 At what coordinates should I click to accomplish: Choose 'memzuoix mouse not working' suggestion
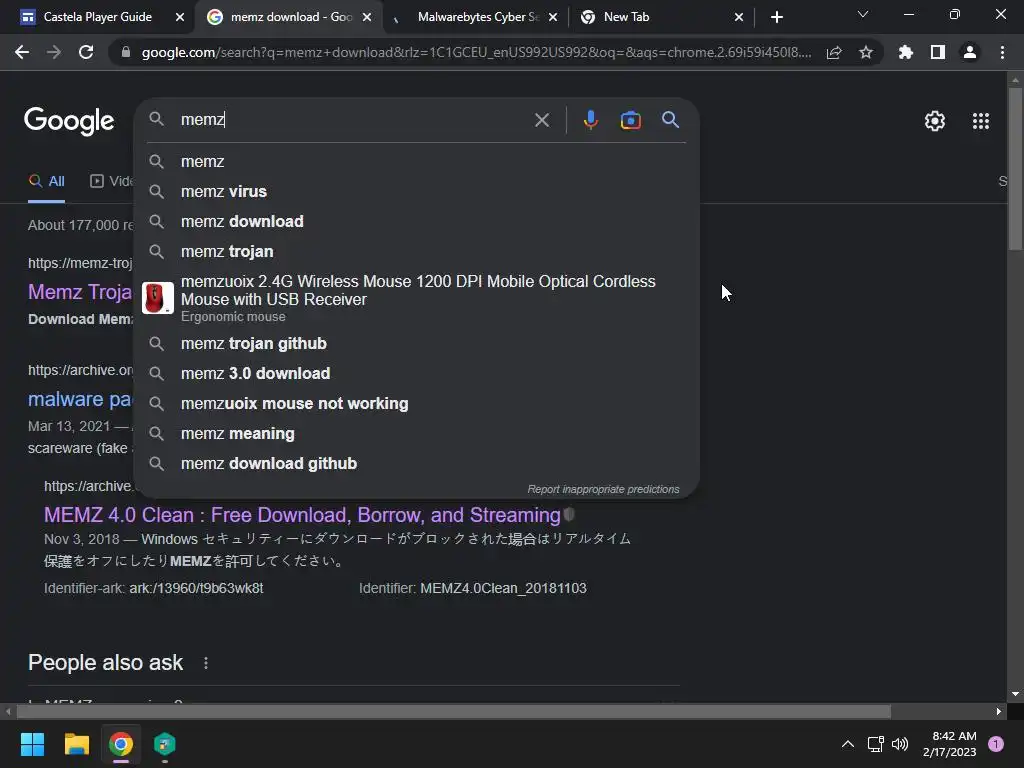pos(417,404)
